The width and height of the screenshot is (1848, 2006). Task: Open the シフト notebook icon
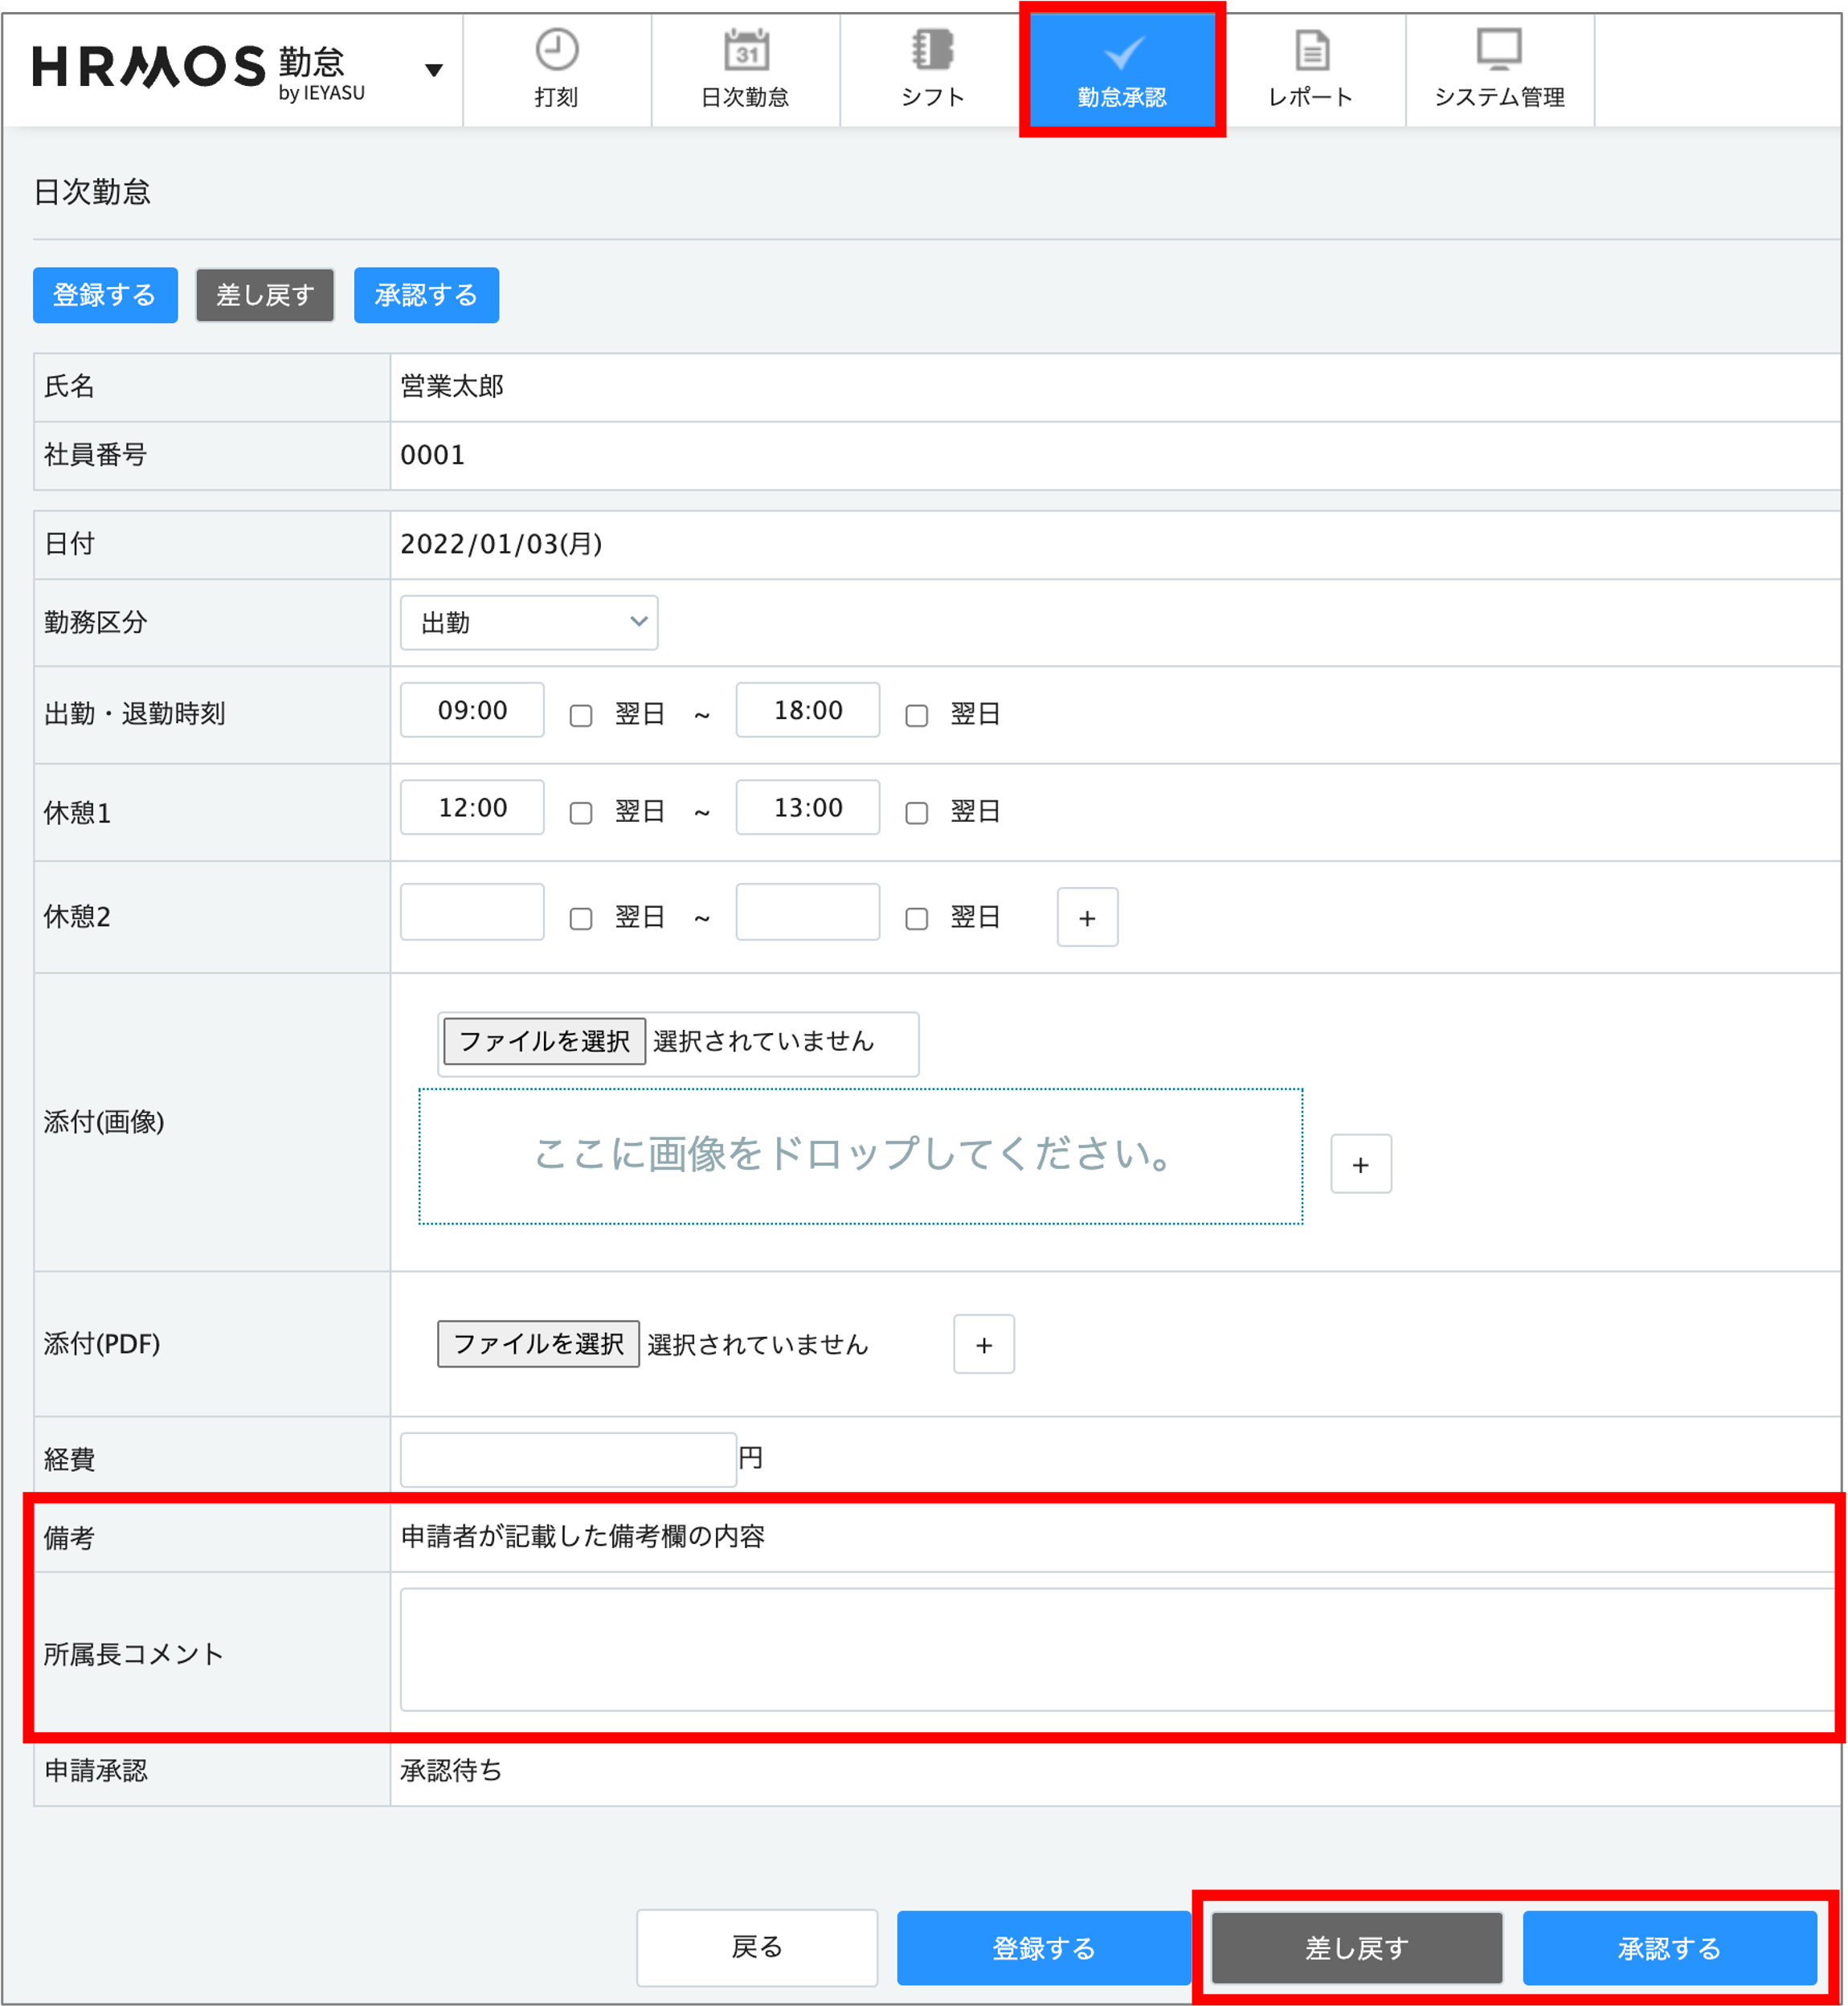932,50
